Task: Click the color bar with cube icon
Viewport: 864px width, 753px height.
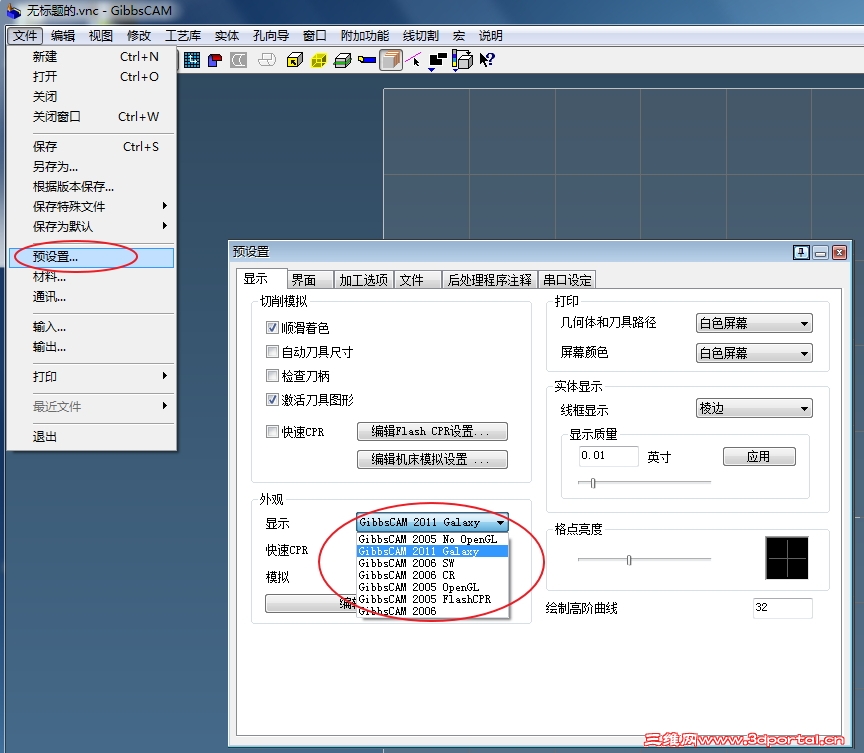Action: coord(462,60)
